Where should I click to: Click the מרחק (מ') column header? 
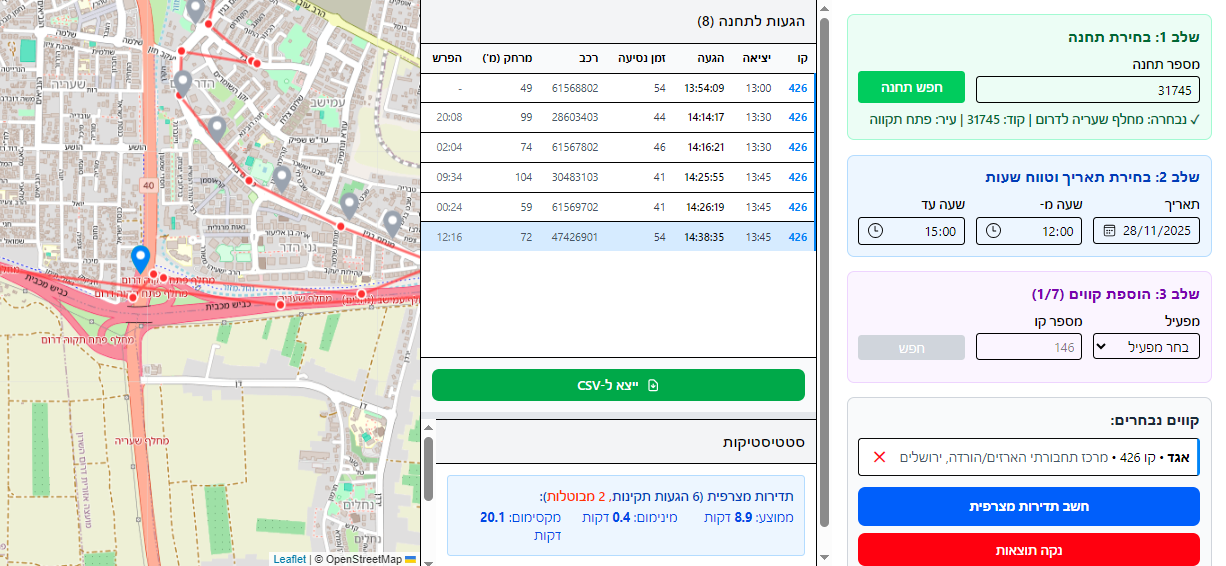pyautogui.click(x=506, y=58)
